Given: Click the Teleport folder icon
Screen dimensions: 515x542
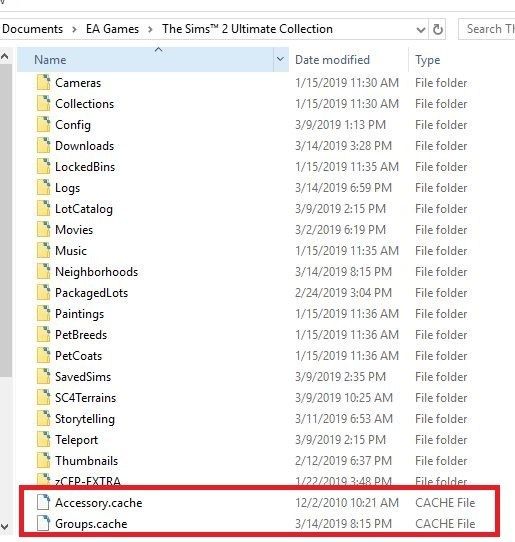Looking at the screenshot, I should pyautogui.click(x=43, y=439).
